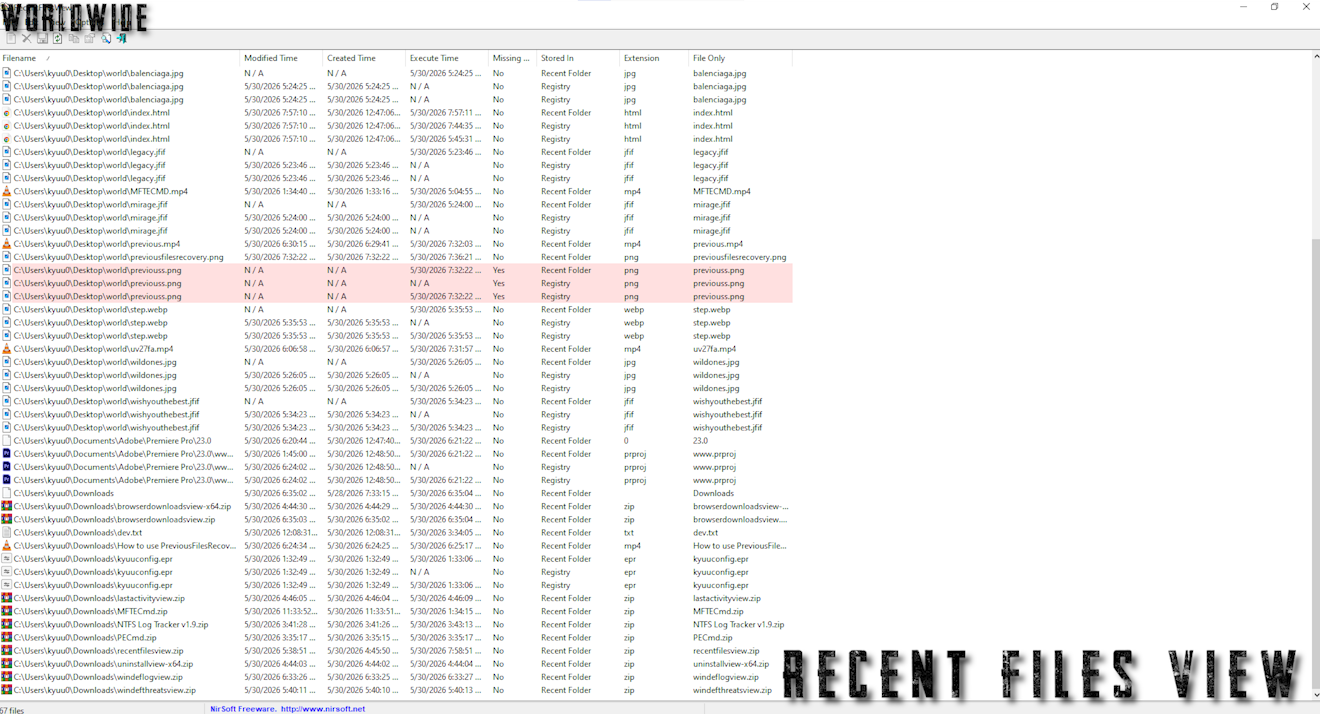Click the icon of the Premiere Pro\23.0 folder row
1320x714 pixels.
coord(7,441)
